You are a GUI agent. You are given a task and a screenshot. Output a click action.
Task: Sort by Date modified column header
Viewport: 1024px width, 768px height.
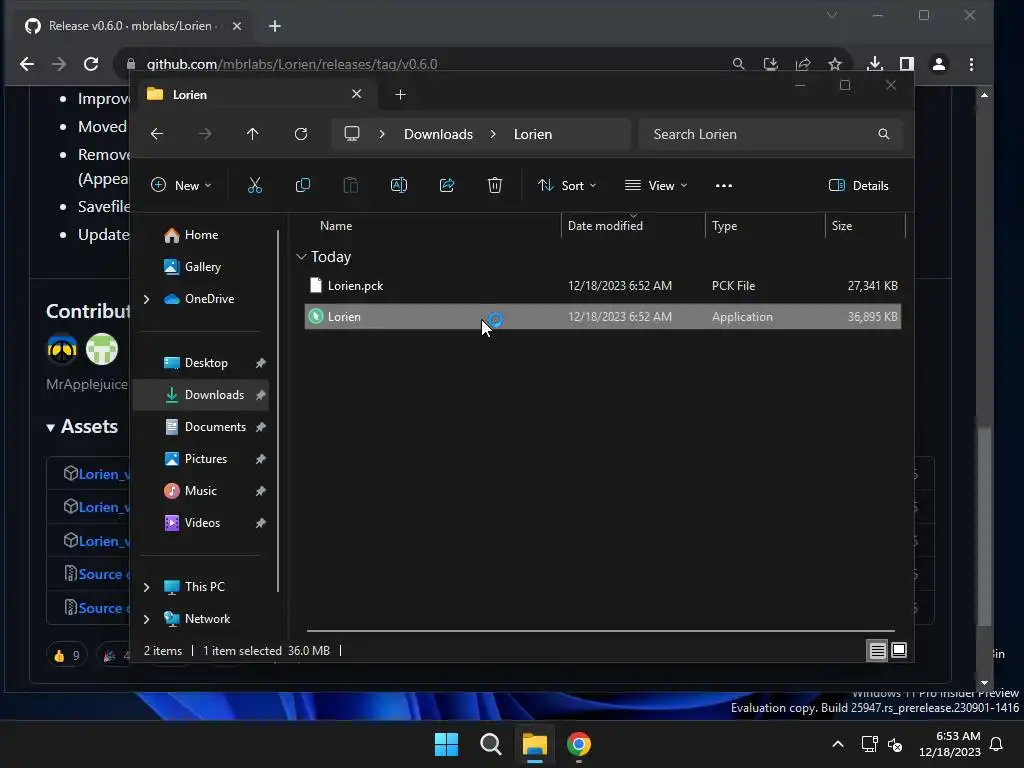click(x=605, y=226)
